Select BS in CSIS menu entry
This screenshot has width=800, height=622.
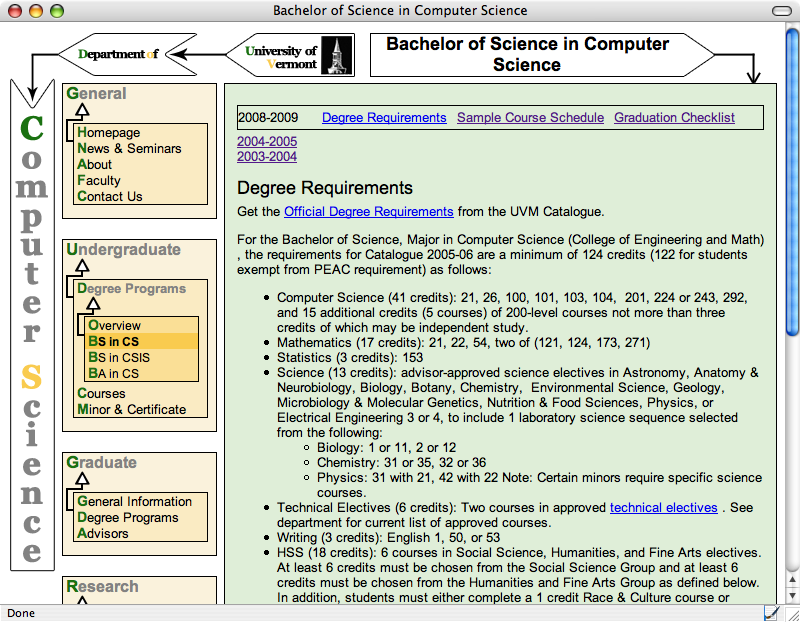point(119,357)
